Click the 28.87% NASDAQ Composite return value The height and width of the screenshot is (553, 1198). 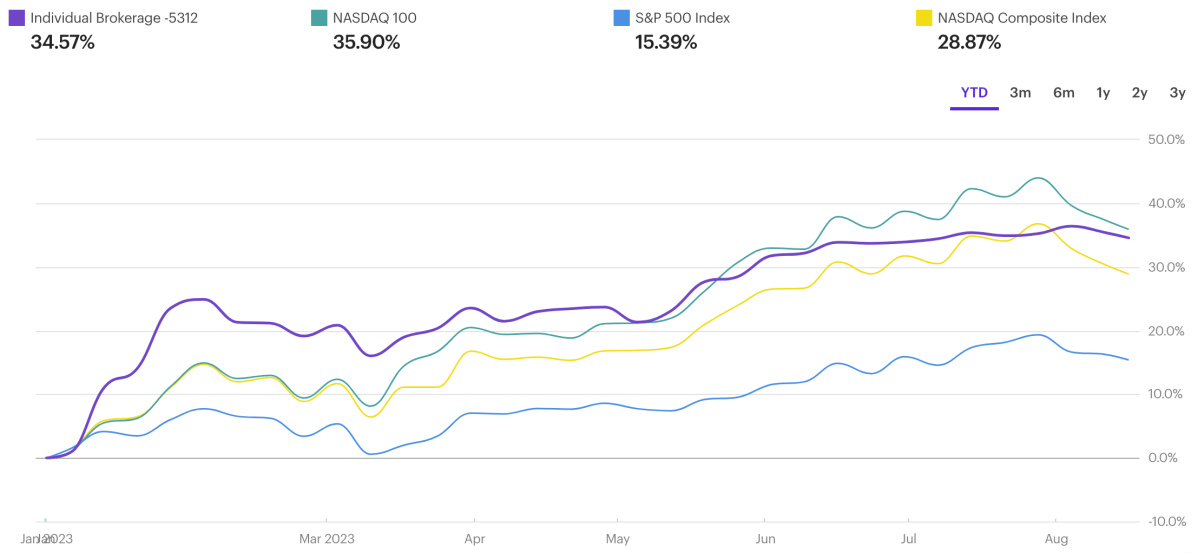pyautogui.click(x=969, y=42)
